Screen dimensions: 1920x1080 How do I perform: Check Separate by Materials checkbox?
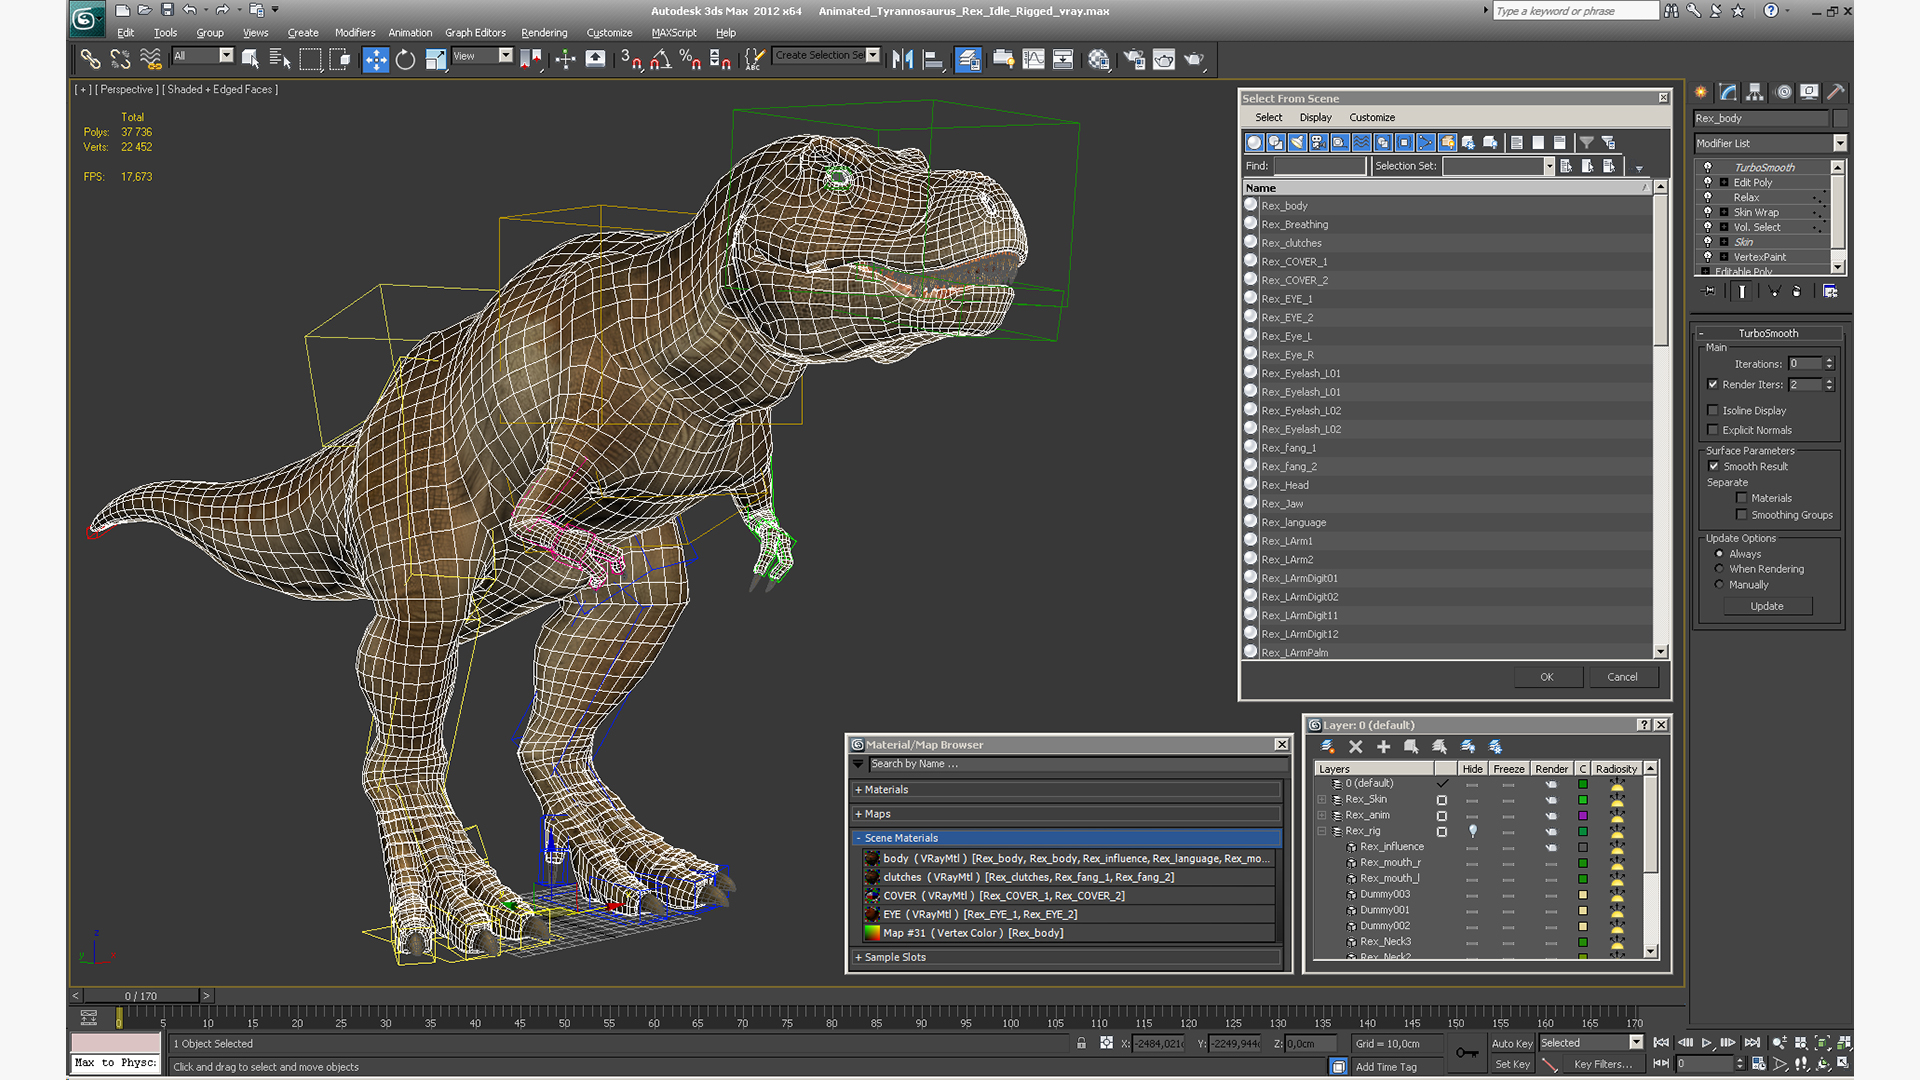1742,498
